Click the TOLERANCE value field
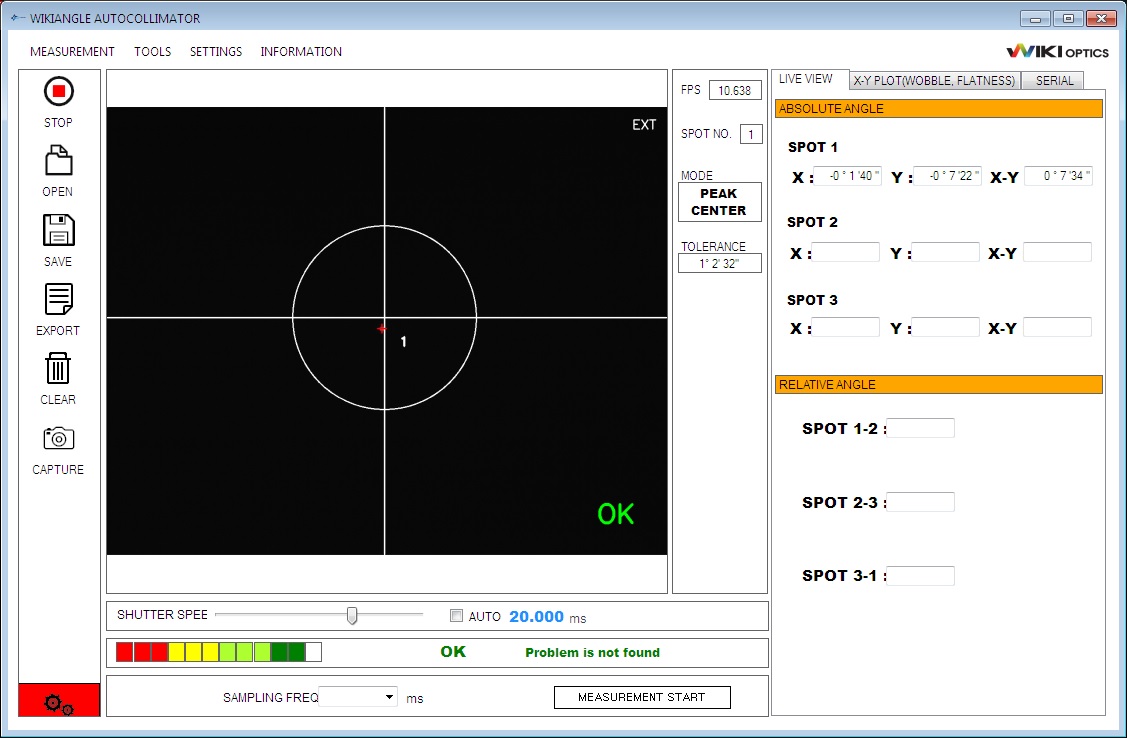This screenshot has height=738, width=1127. point(718,264)
